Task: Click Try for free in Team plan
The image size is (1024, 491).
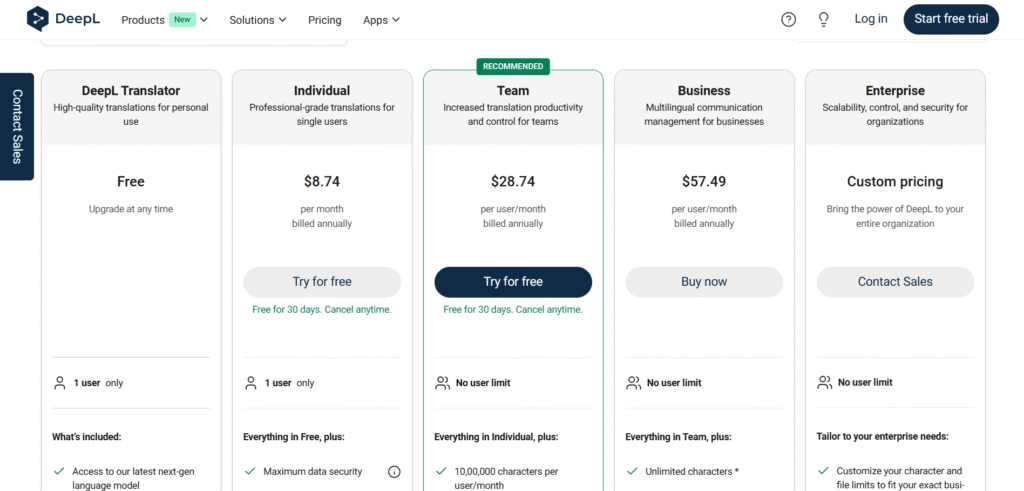Action: pos(513,282)
